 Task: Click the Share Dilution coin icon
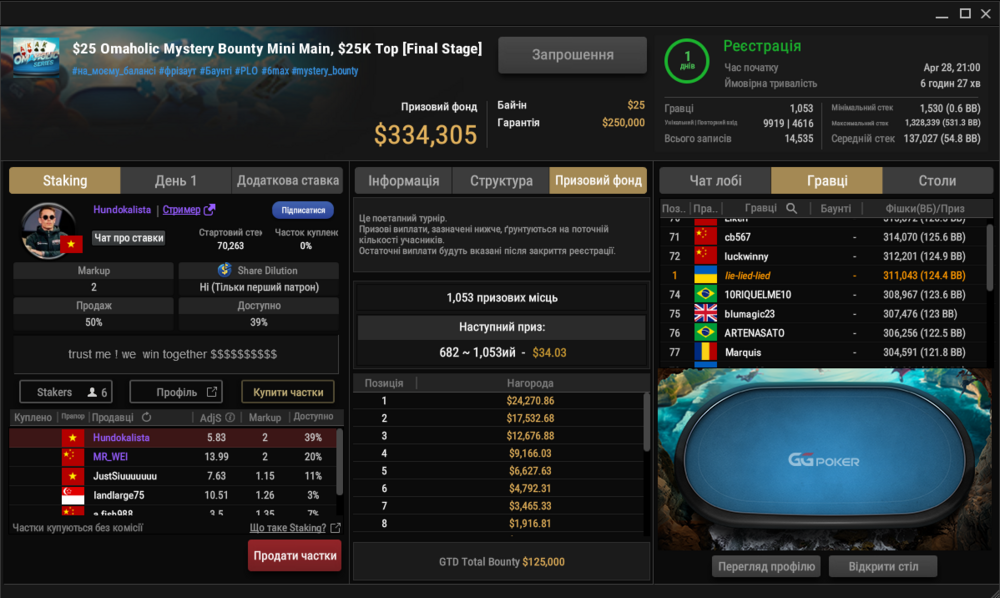(x=224, y=270)
